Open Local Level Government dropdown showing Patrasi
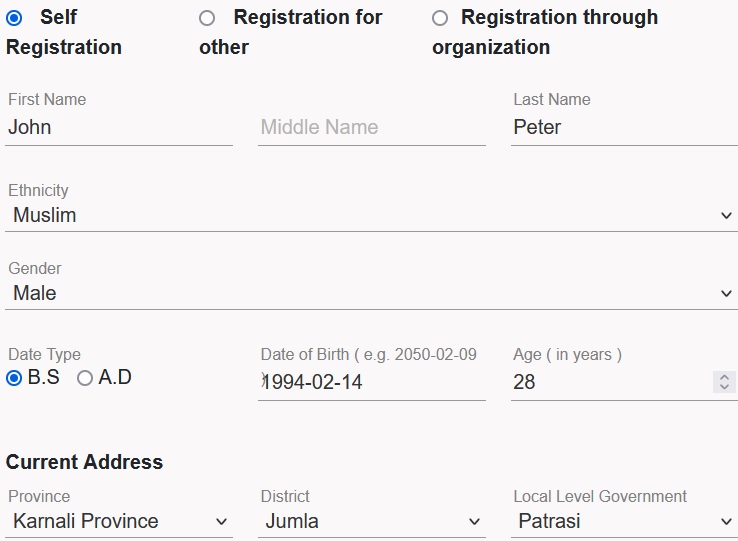Viewport: 738px width, 541px height. tap(623, 521)
